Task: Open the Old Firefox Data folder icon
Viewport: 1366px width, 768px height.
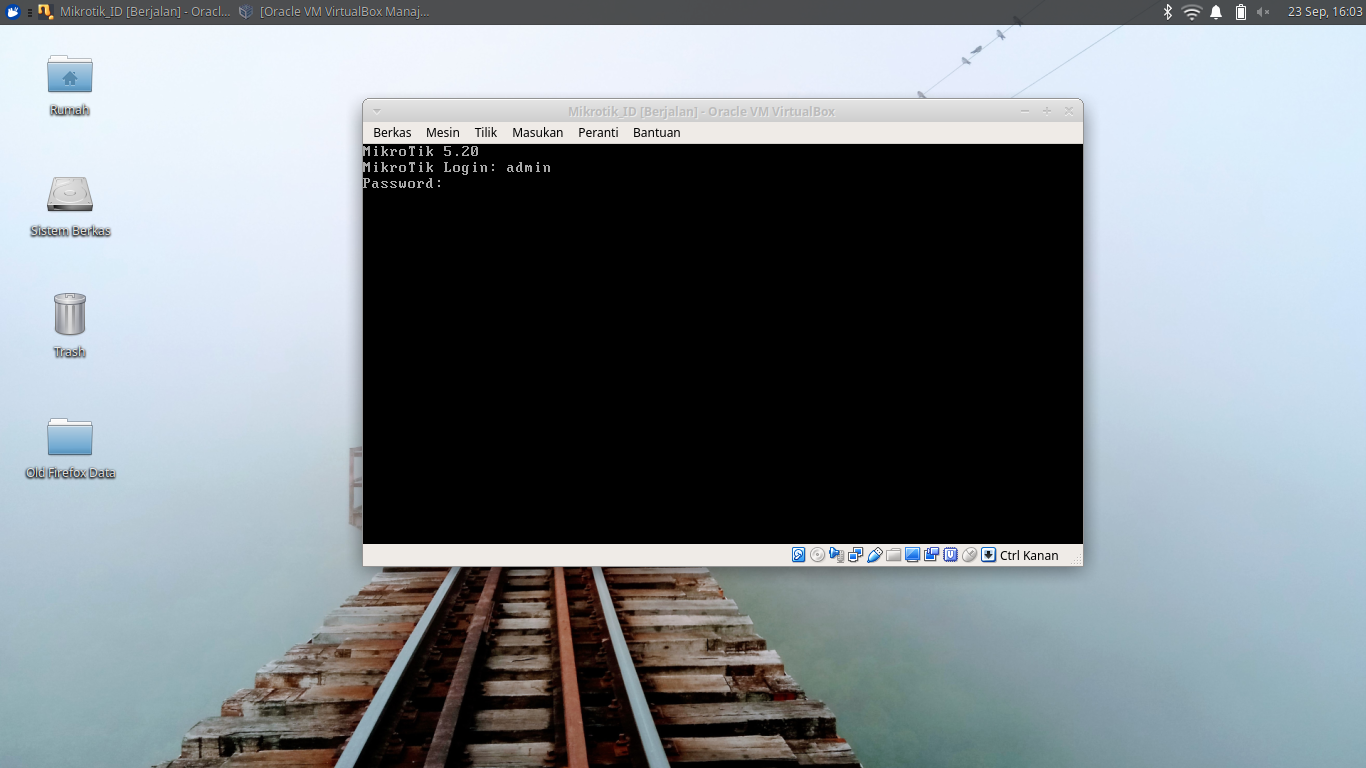Action: pos(70,448)
